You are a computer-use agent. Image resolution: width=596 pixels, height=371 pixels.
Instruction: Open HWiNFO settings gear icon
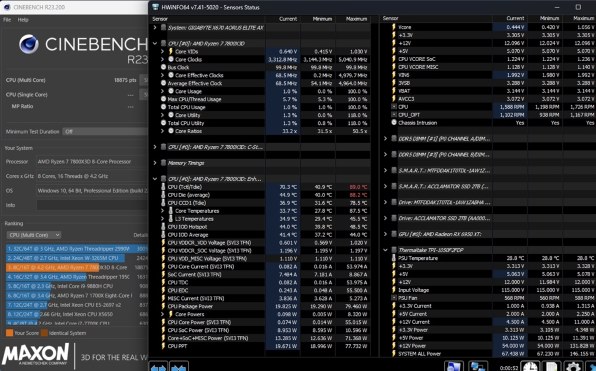(x=573, y=367)
